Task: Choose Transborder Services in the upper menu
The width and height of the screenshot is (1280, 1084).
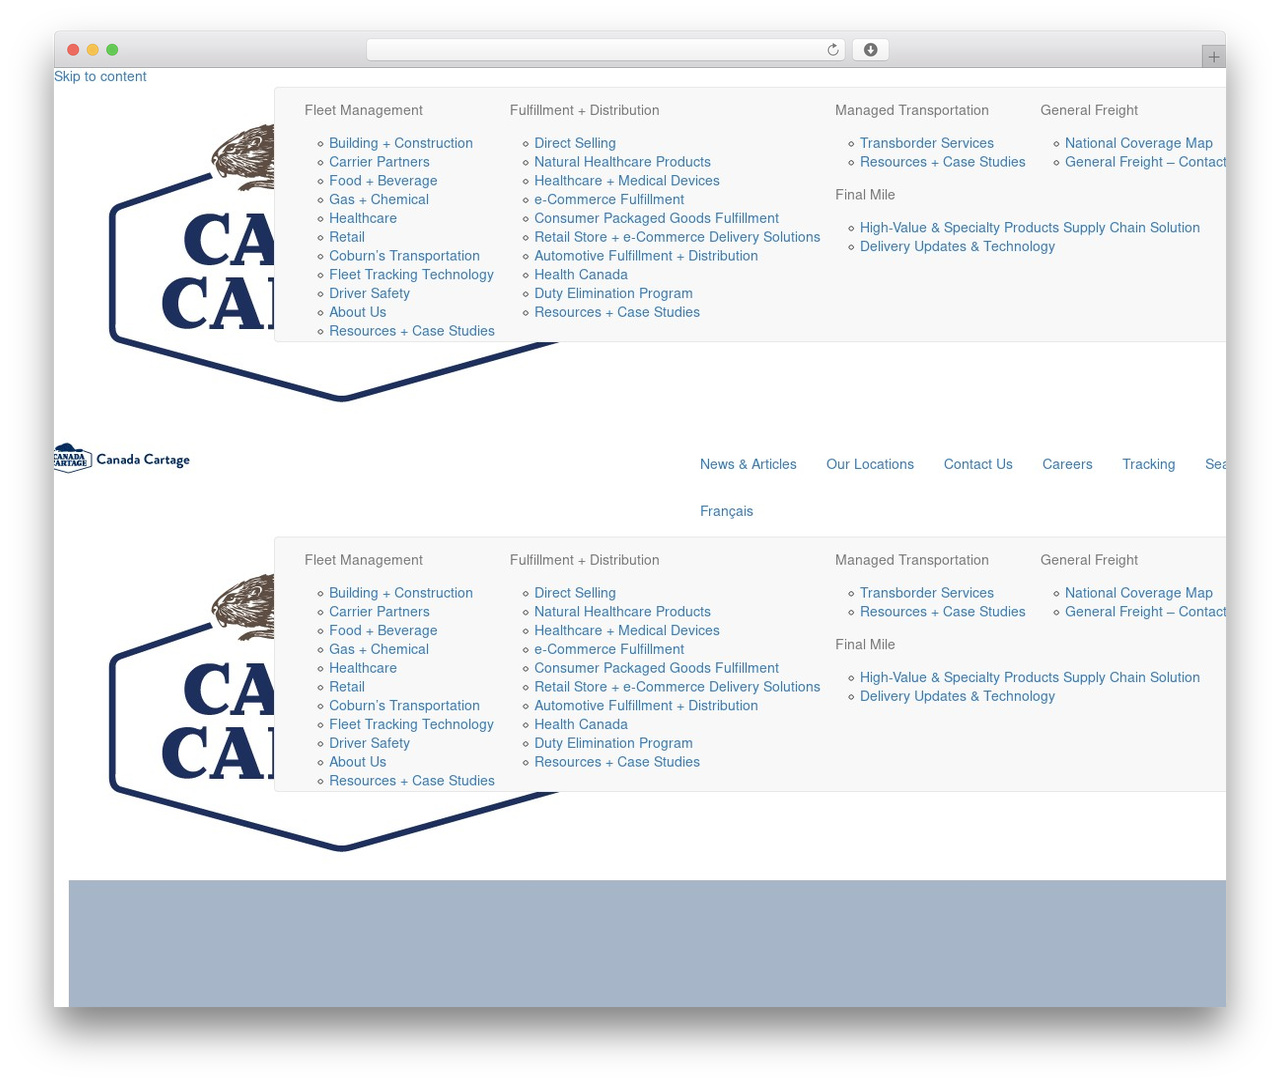Action: click(x=927, y=143)
